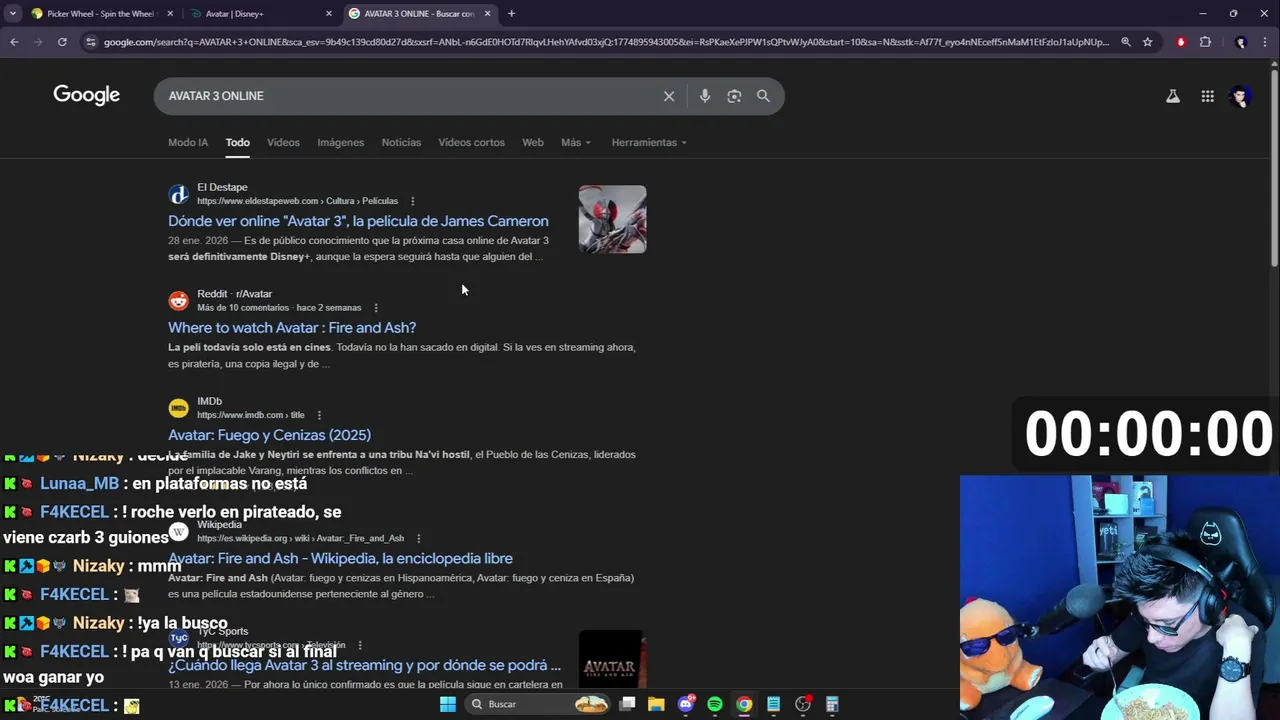Open the TyC Sports result options menu

(x=360, y=645)
